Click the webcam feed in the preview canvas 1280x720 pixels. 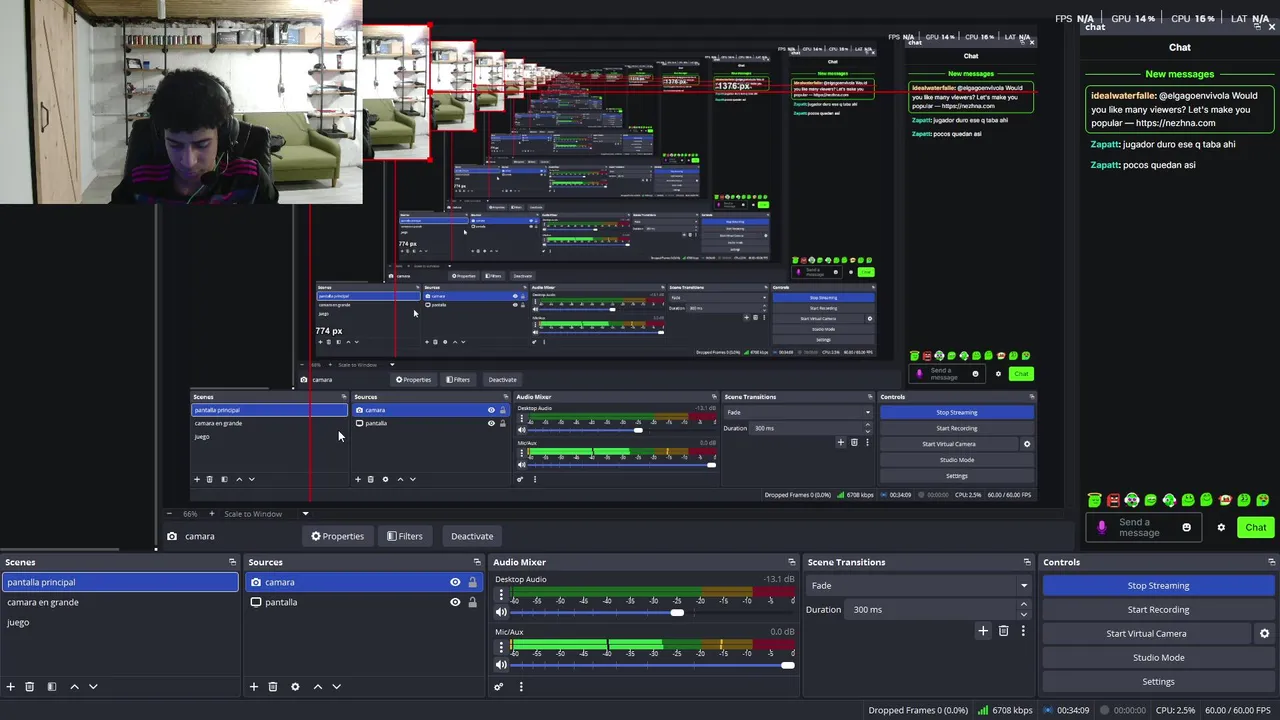point(181,102)
